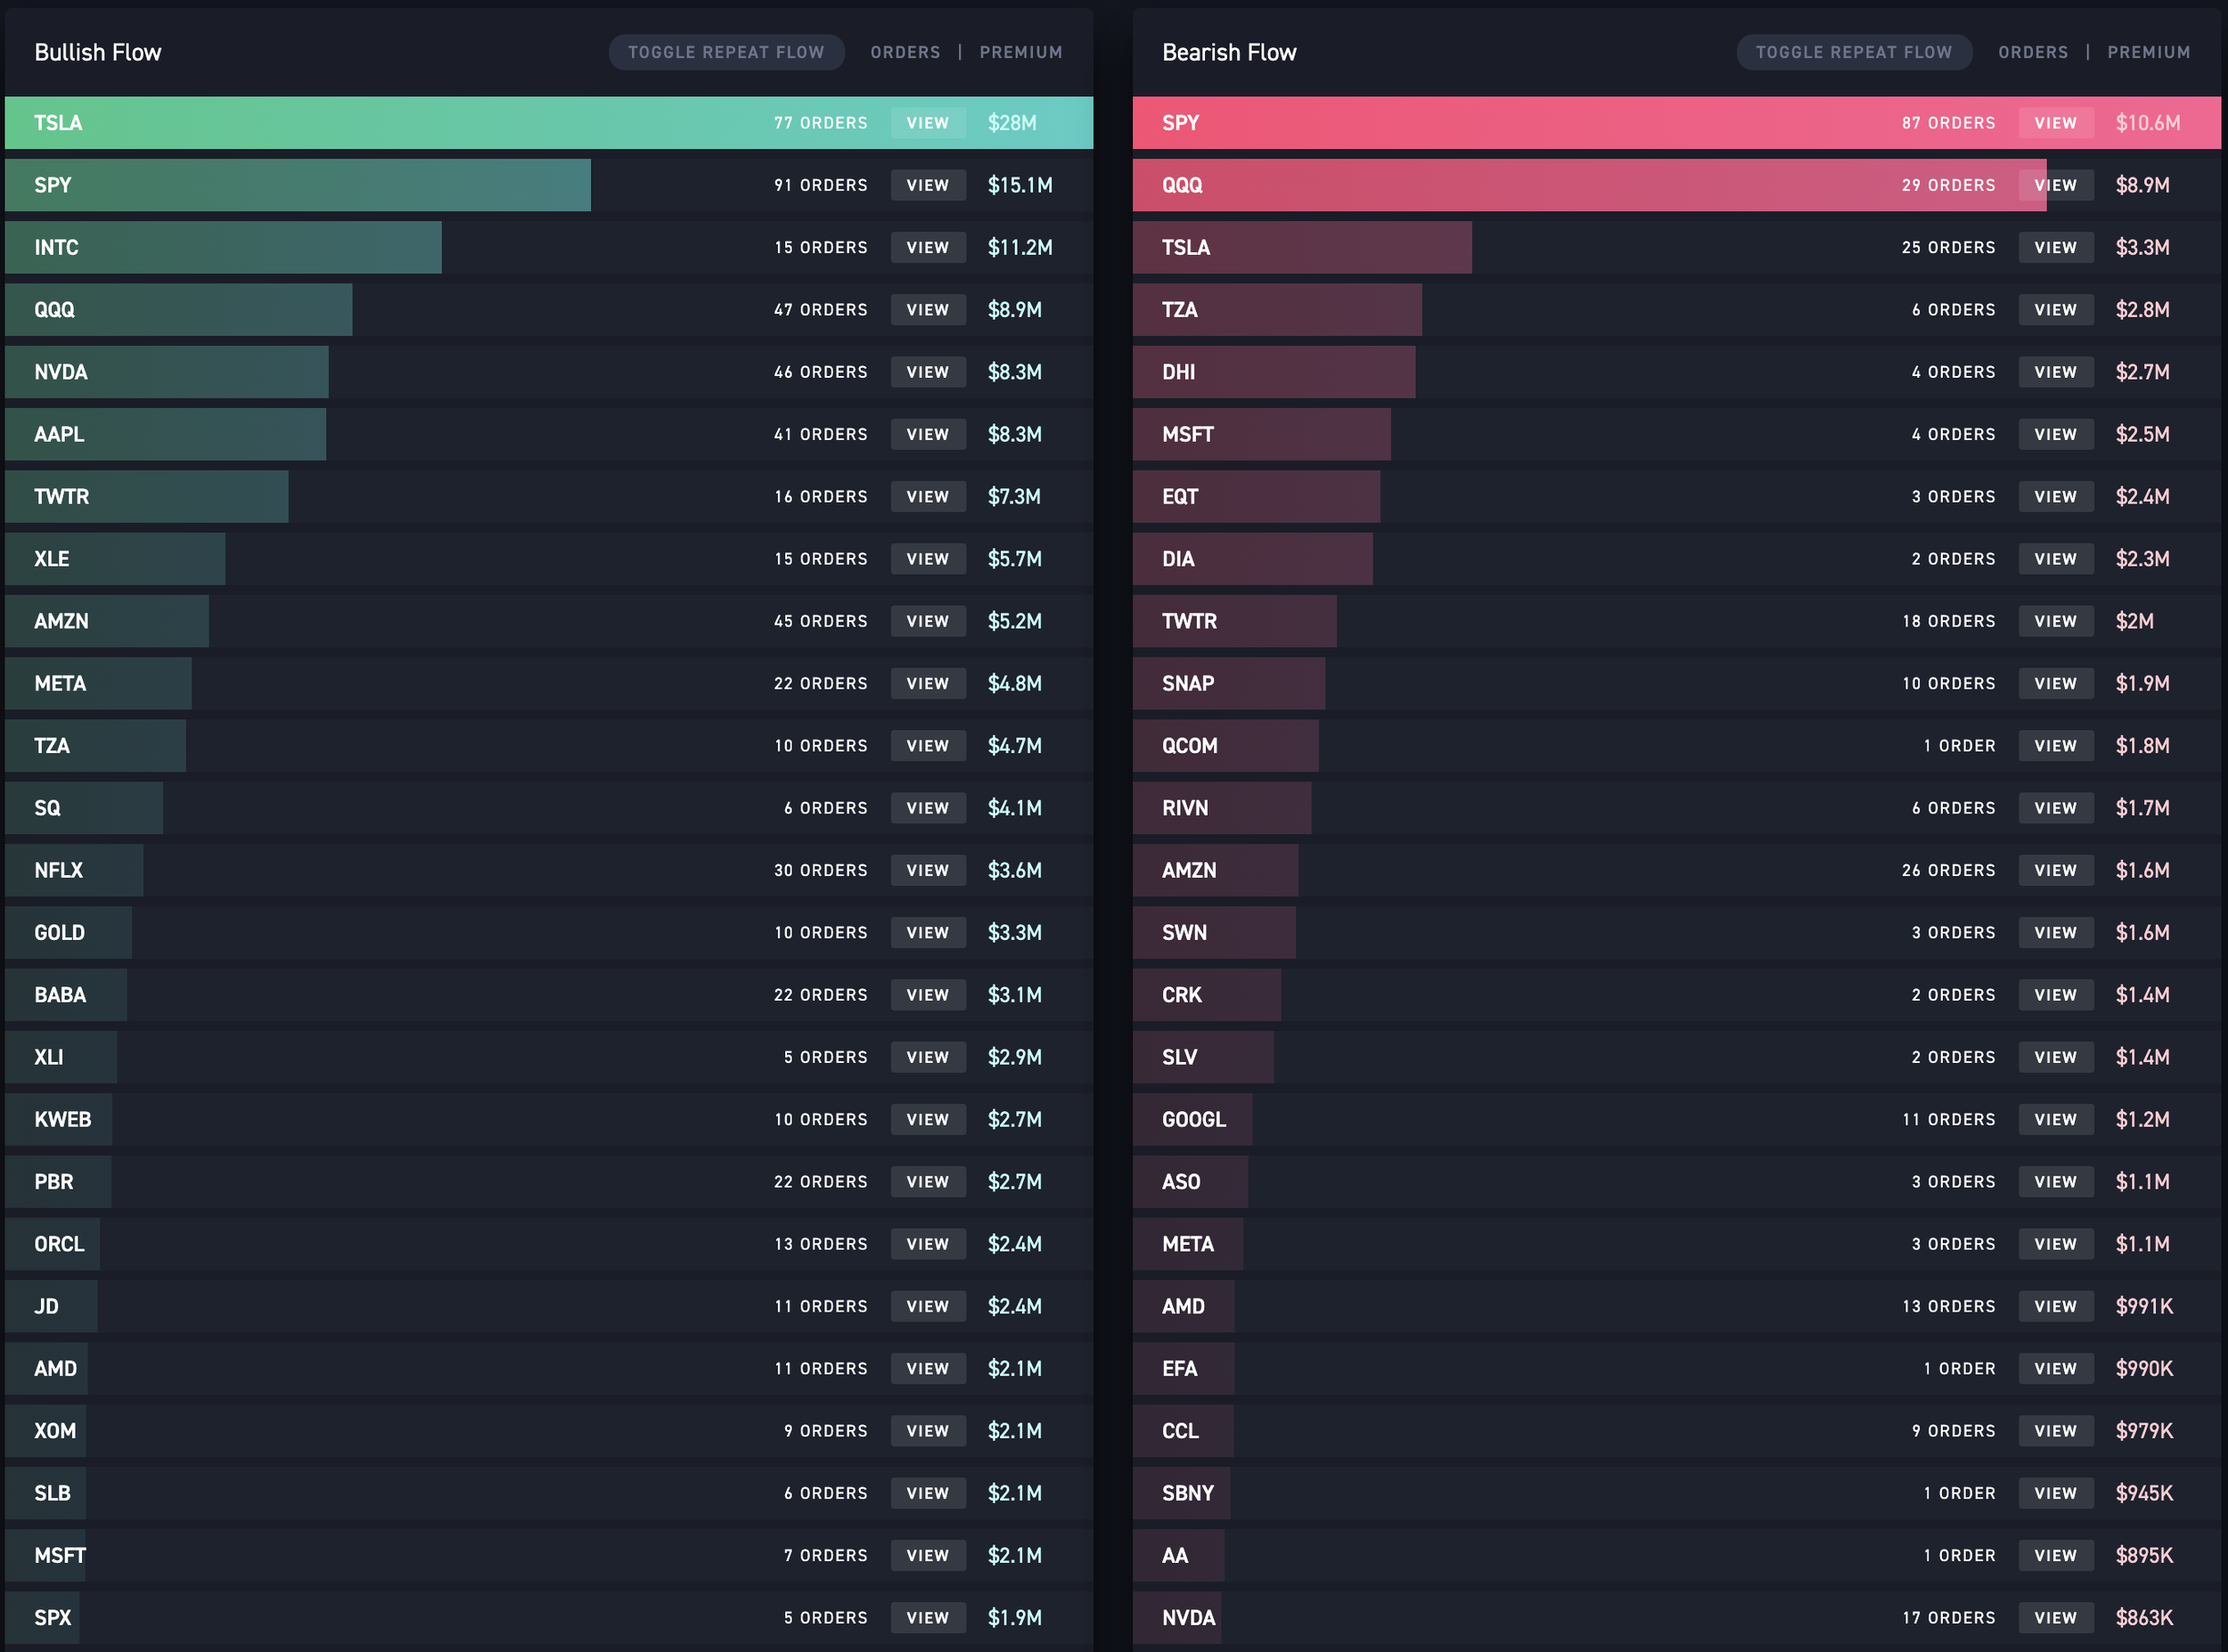Image resolution: width=2228 pixels, height=1652 pixels.
Task: Sort Bullish Flow by Premium
Action: click(1020, 52)
